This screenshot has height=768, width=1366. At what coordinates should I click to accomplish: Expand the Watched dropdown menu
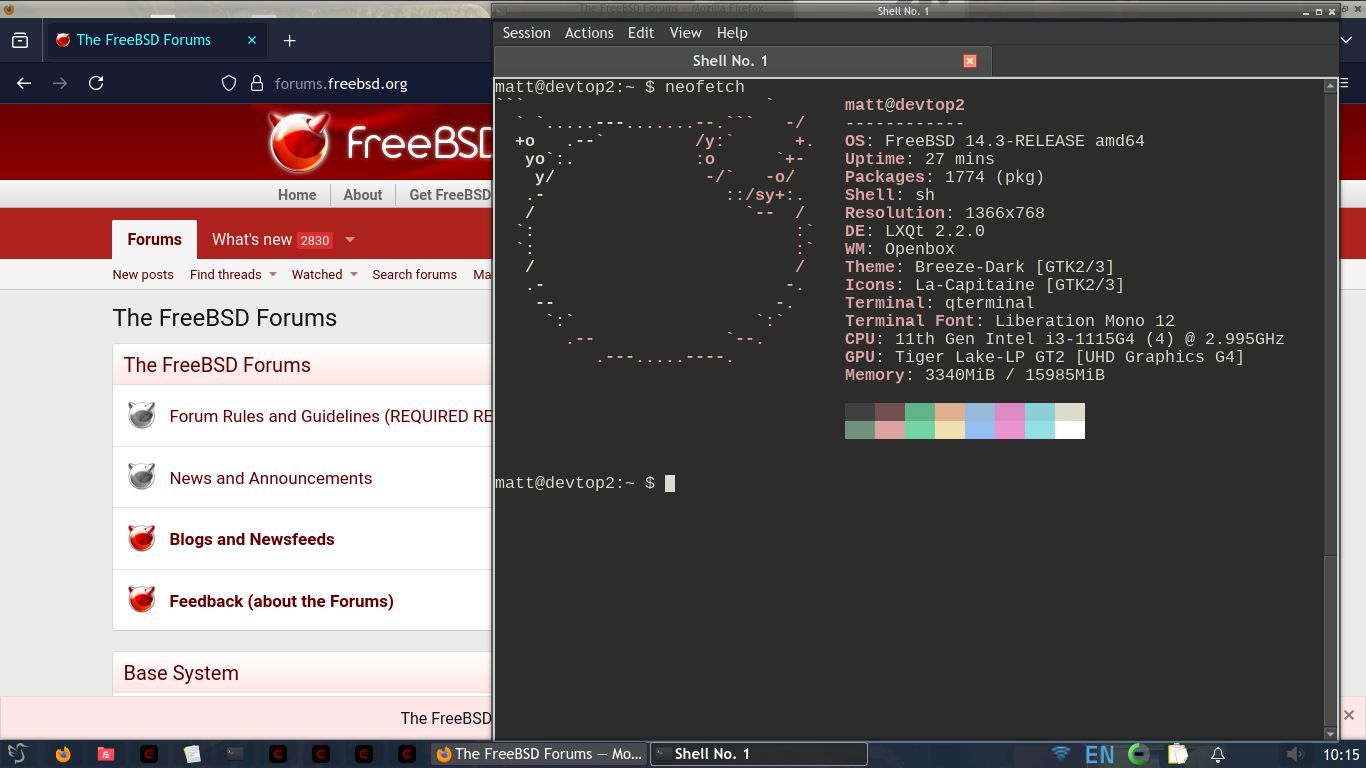(x=354, y=275)
